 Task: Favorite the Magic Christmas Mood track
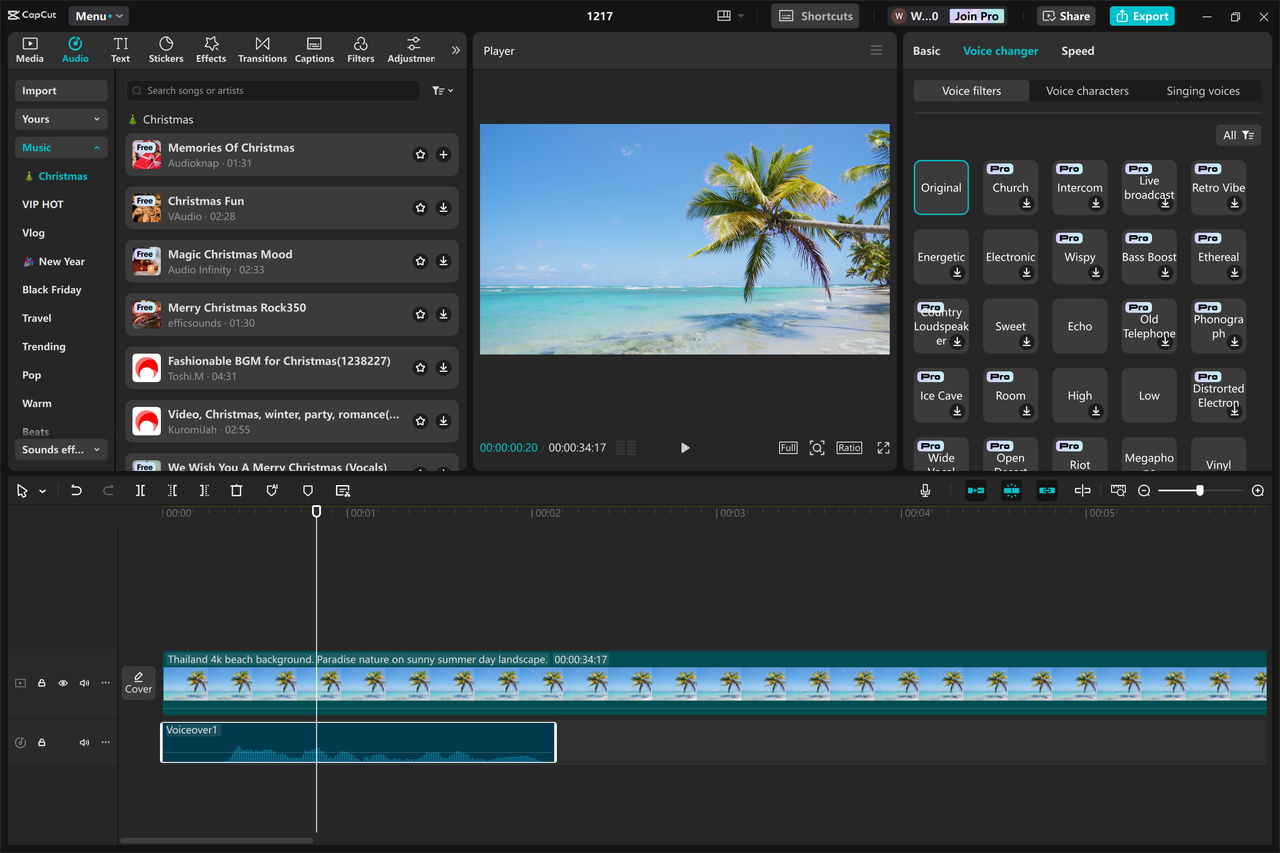[420, 261]
